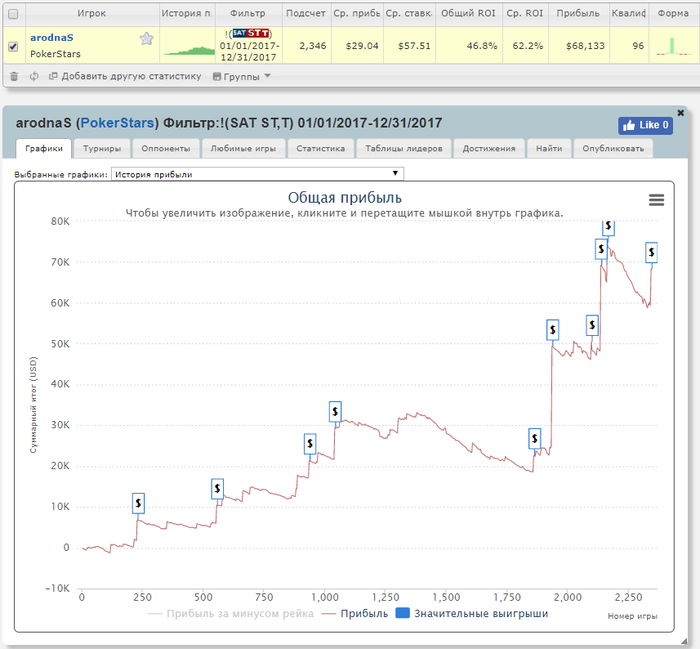
Task: Sort by the Игрок column header
Action: (92, 13)
